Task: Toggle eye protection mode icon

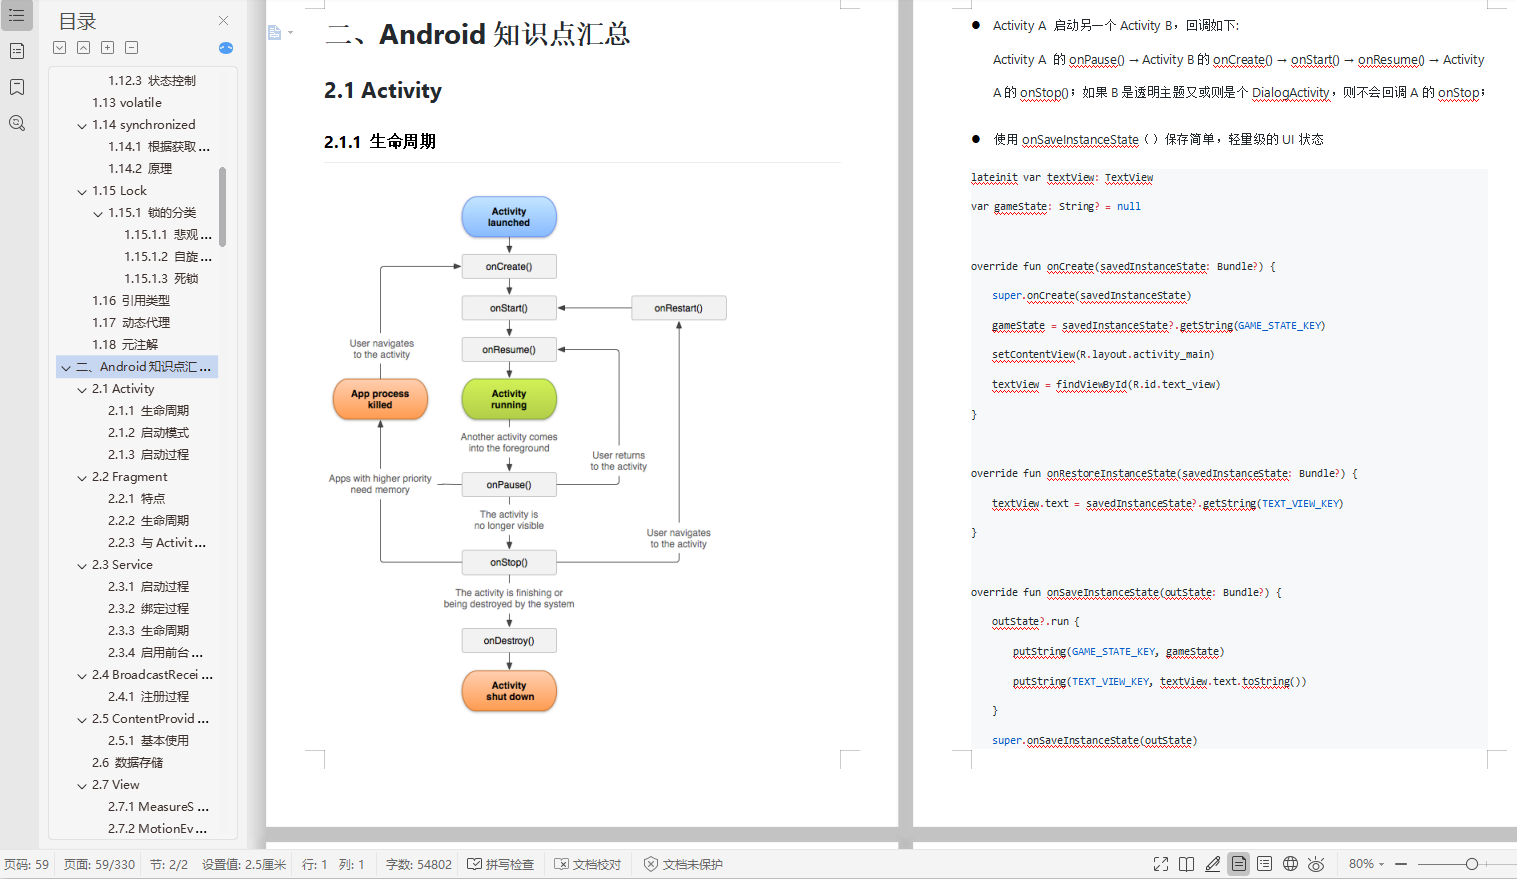Action: click(x=1317, y=864)
